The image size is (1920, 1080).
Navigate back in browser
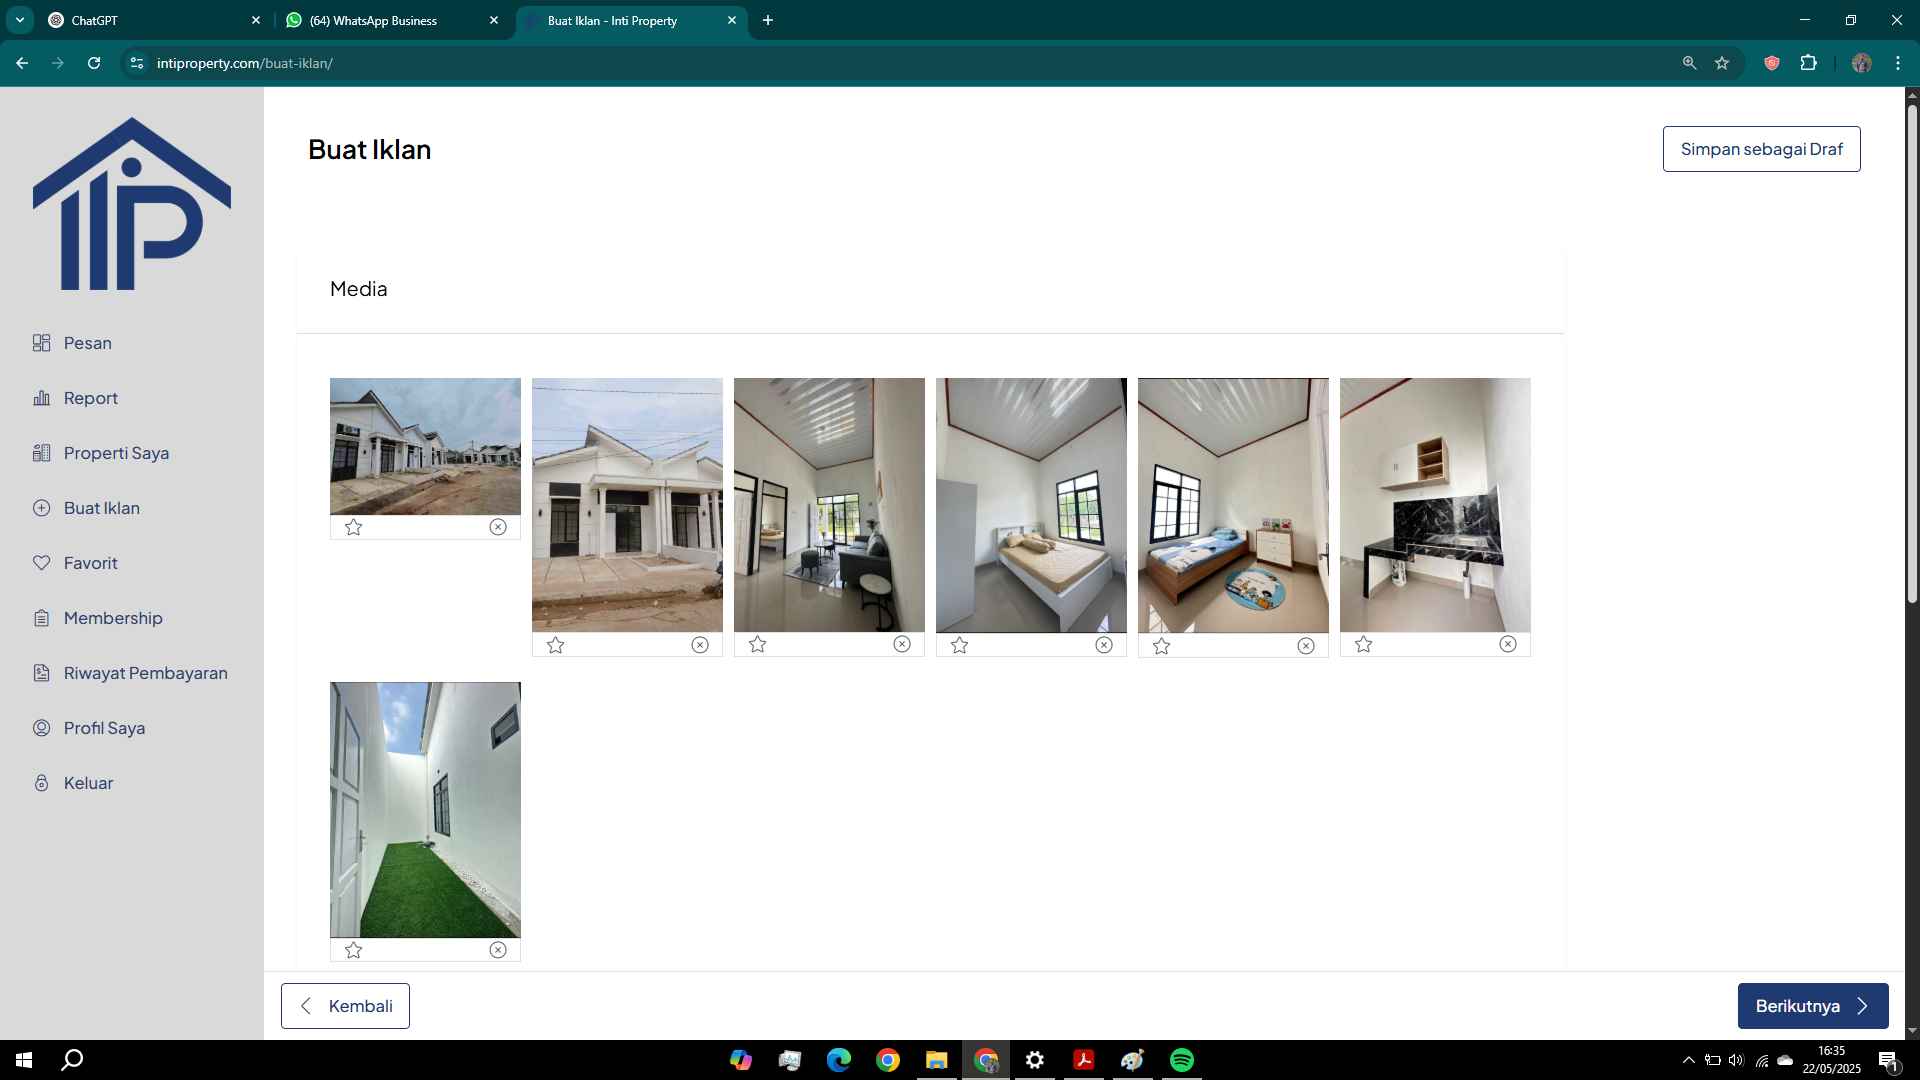(x=22, y=63)
